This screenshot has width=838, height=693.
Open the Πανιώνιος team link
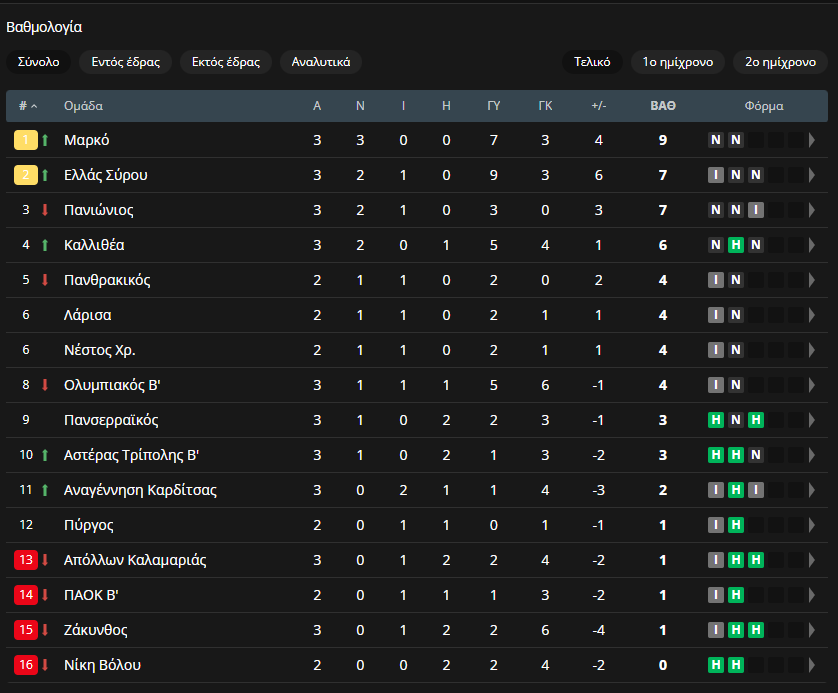coord(99,210)
